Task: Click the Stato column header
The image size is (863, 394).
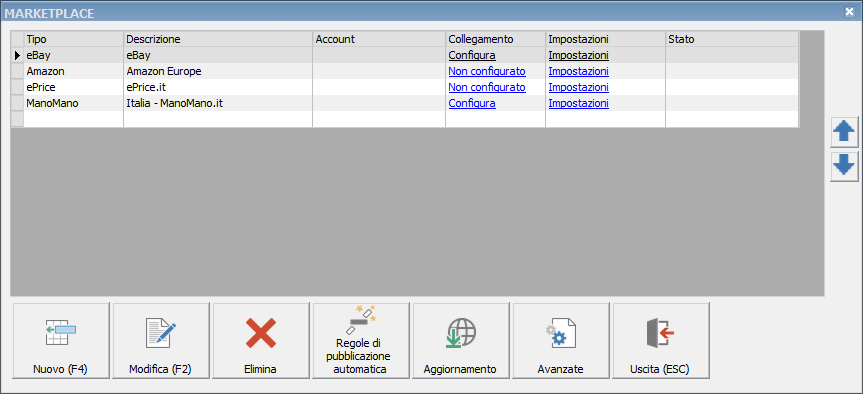Action: 731,39
